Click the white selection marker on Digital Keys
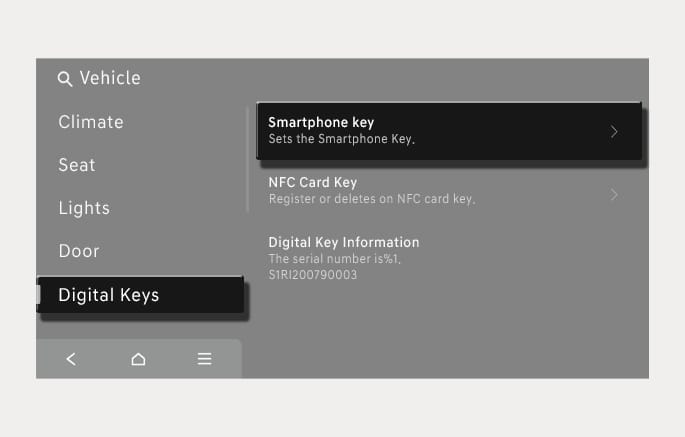Viewport: 685px width, 437px height. pyautogui.click(x=38, y=295)
